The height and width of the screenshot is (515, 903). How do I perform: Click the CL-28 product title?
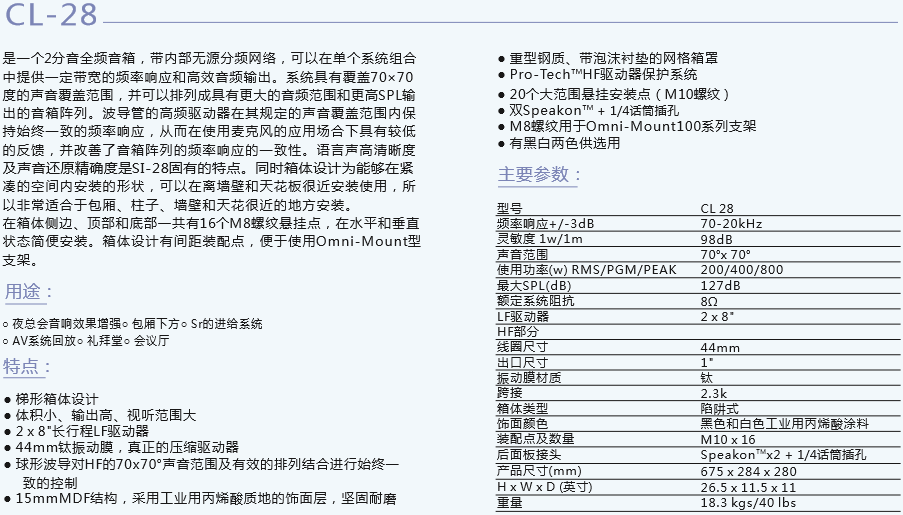tap(50, 17)
